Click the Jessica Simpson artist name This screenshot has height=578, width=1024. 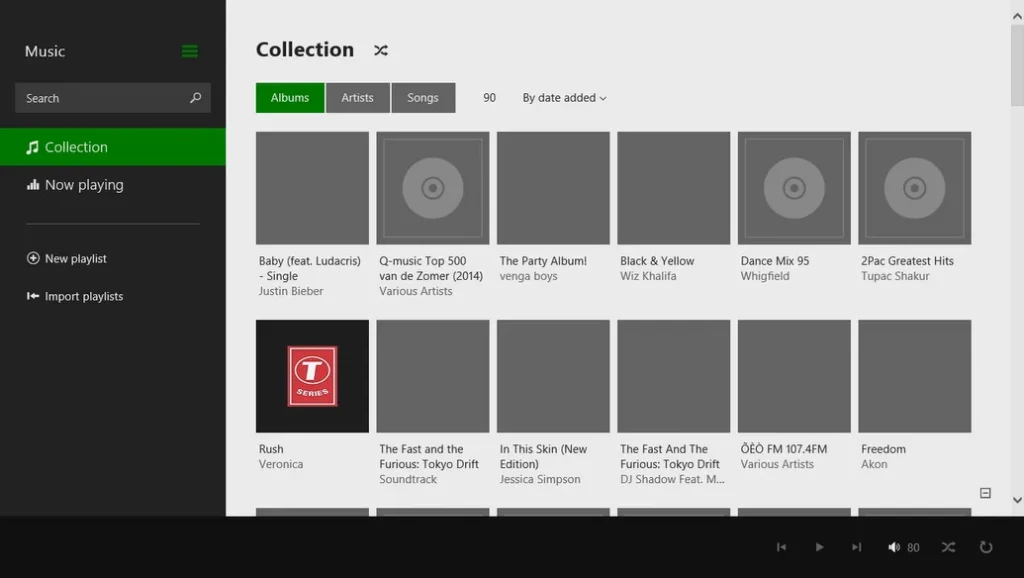pyautogui.click(x=540, y=479)
